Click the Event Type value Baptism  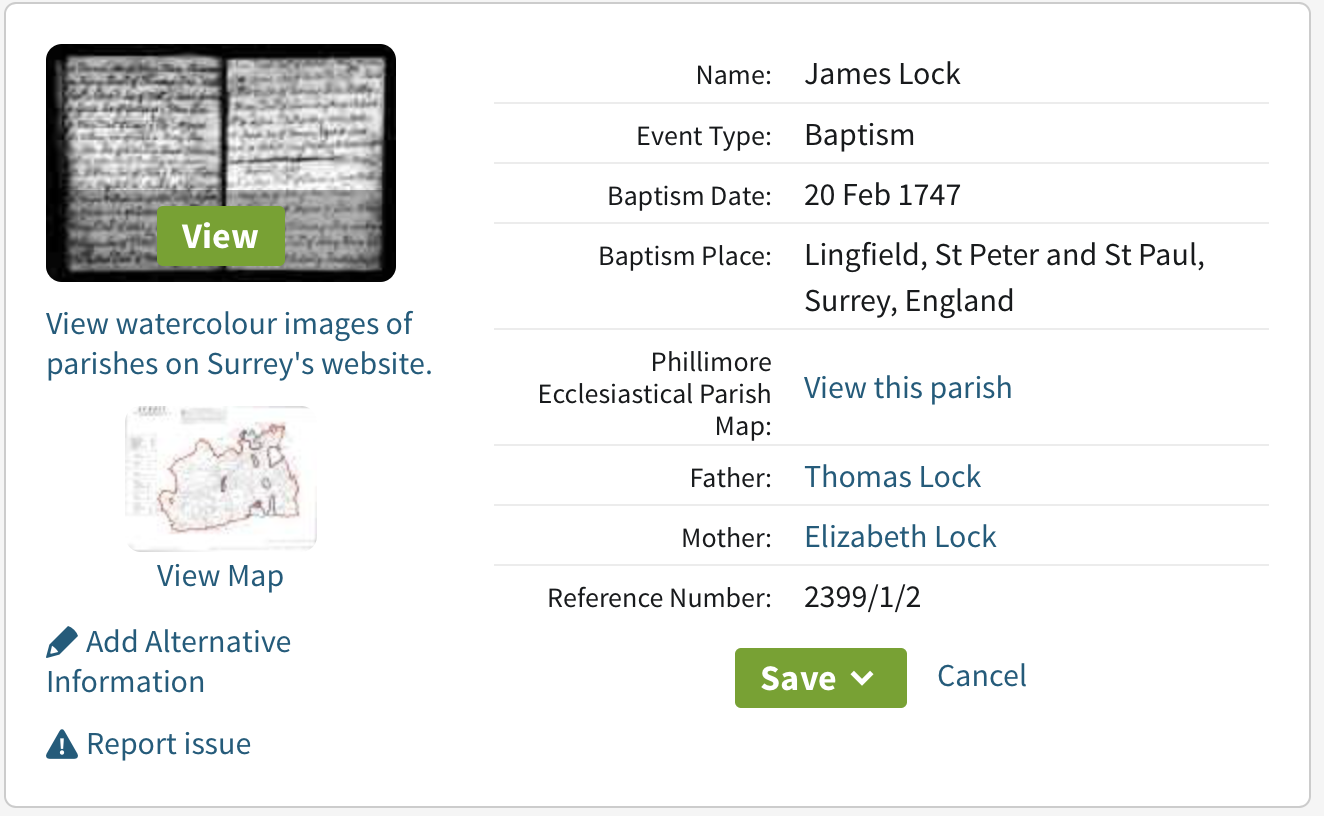click(859, 135)
